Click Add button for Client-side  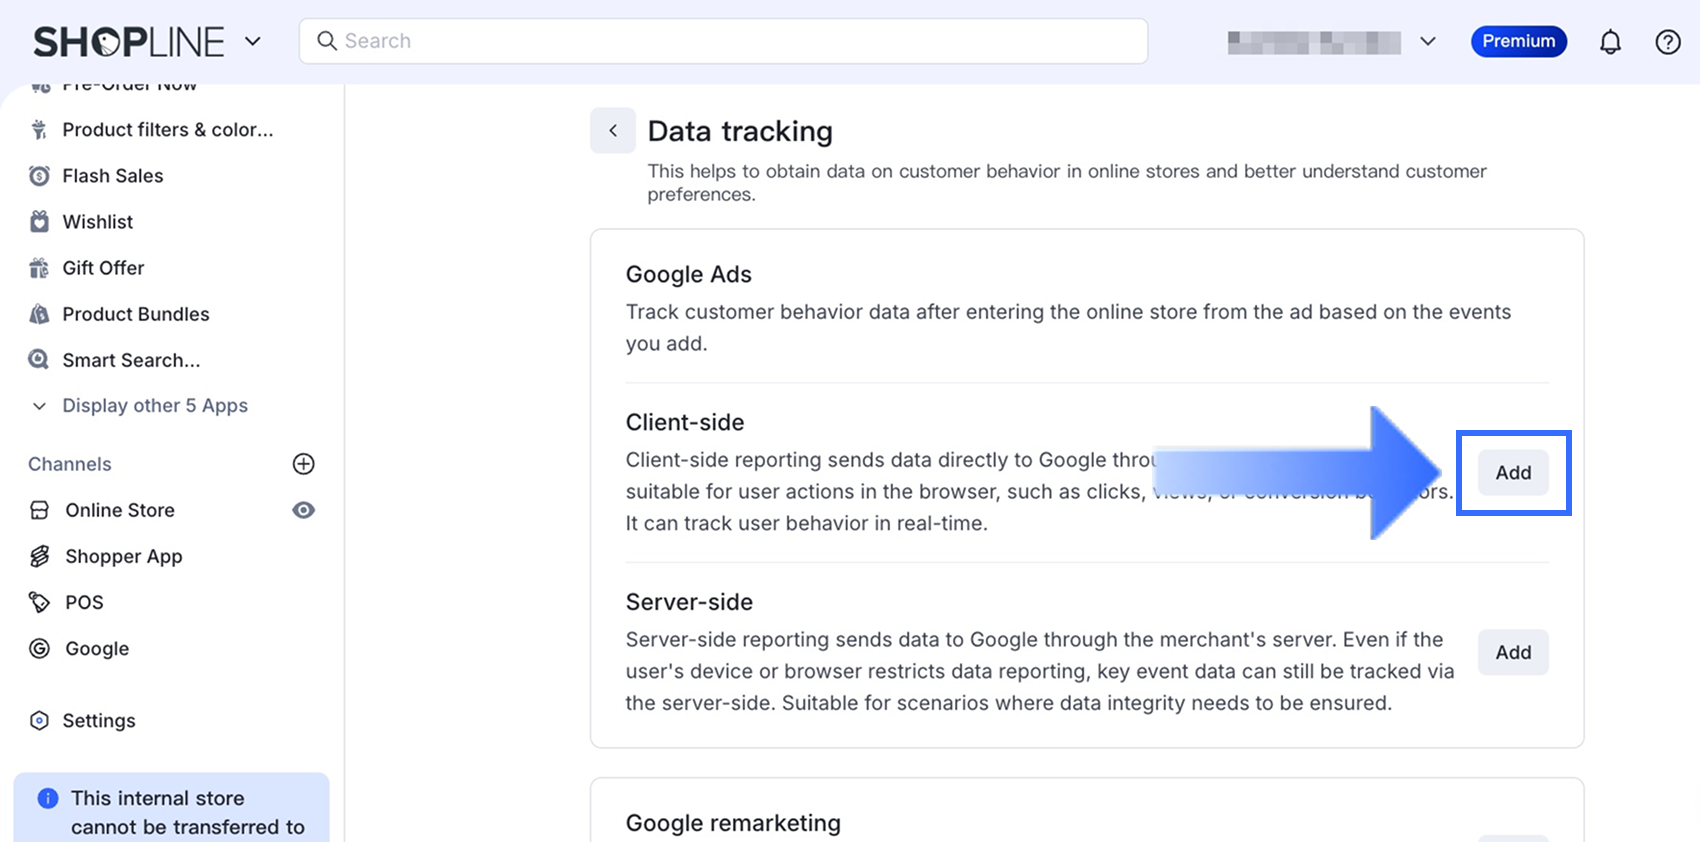pyautogui.click(x=1512, y=473)
